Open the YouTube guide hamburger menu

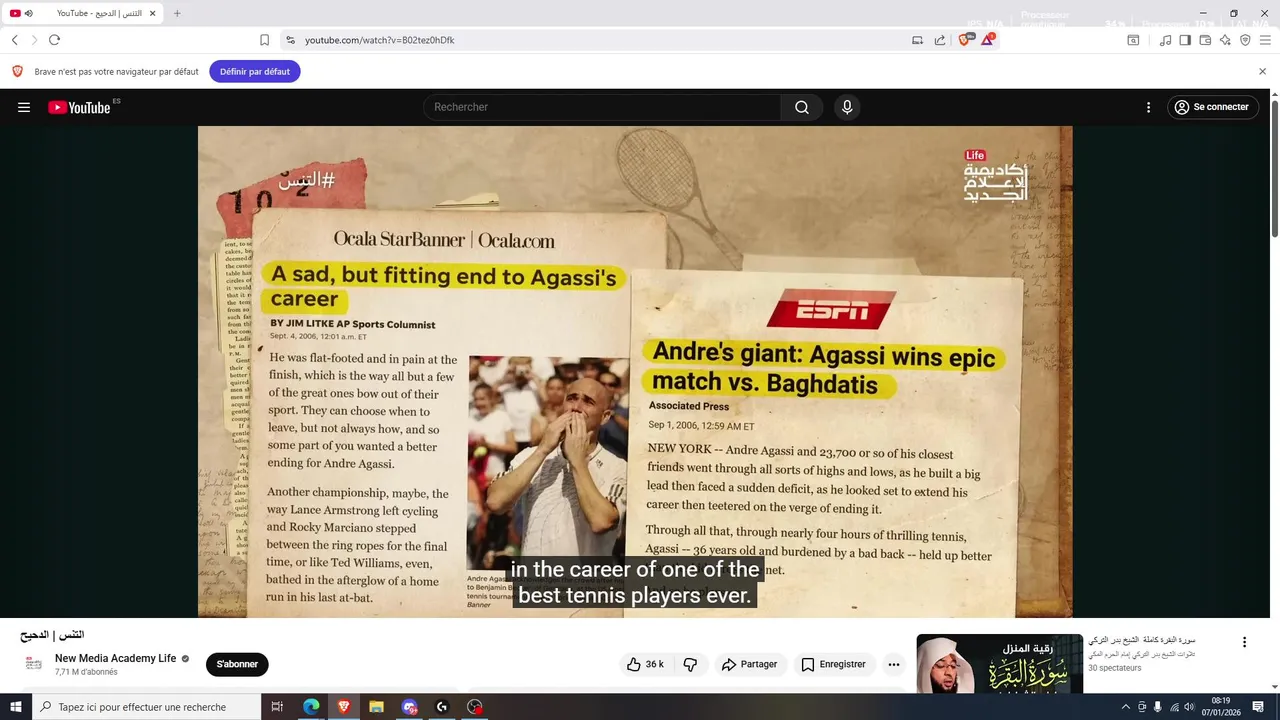[x=24, y=107]
